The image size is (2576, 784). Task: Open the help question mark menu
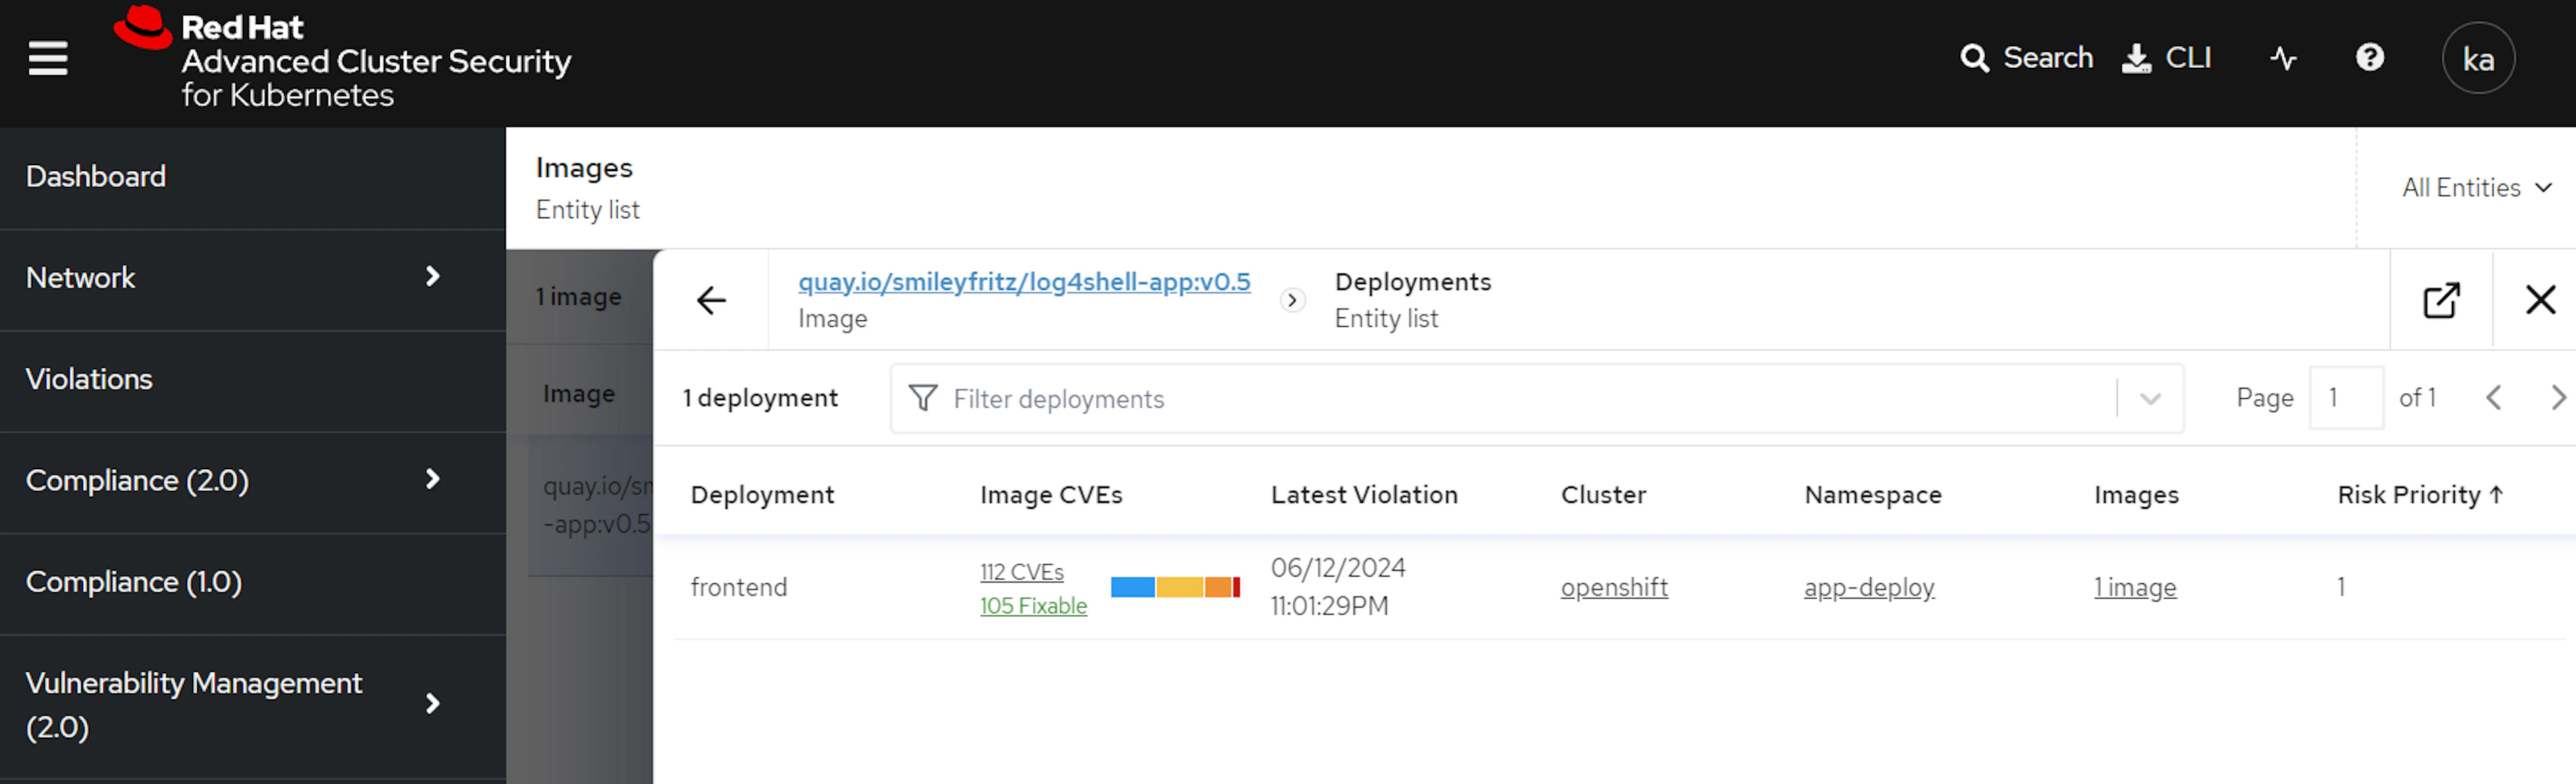point(2369,58)
